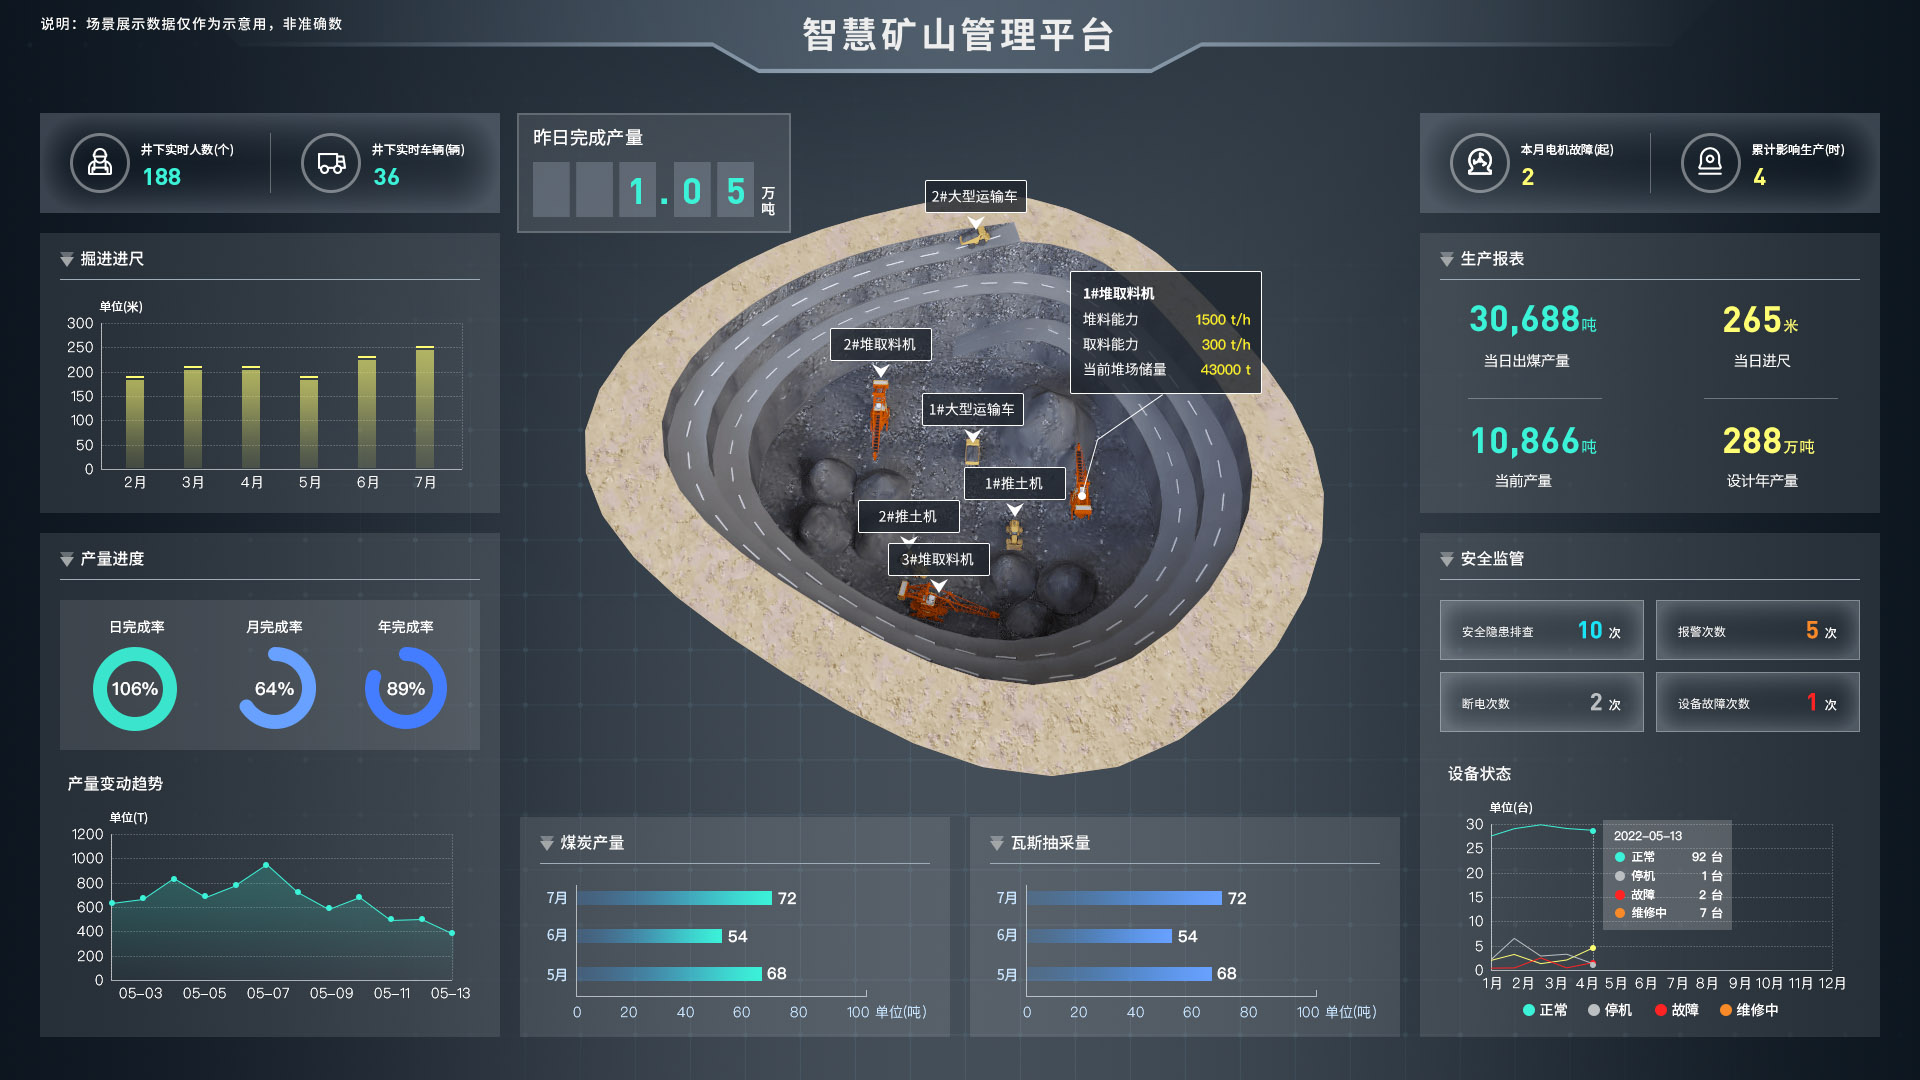Click the monthly motor fault icon

(1480, 163)
